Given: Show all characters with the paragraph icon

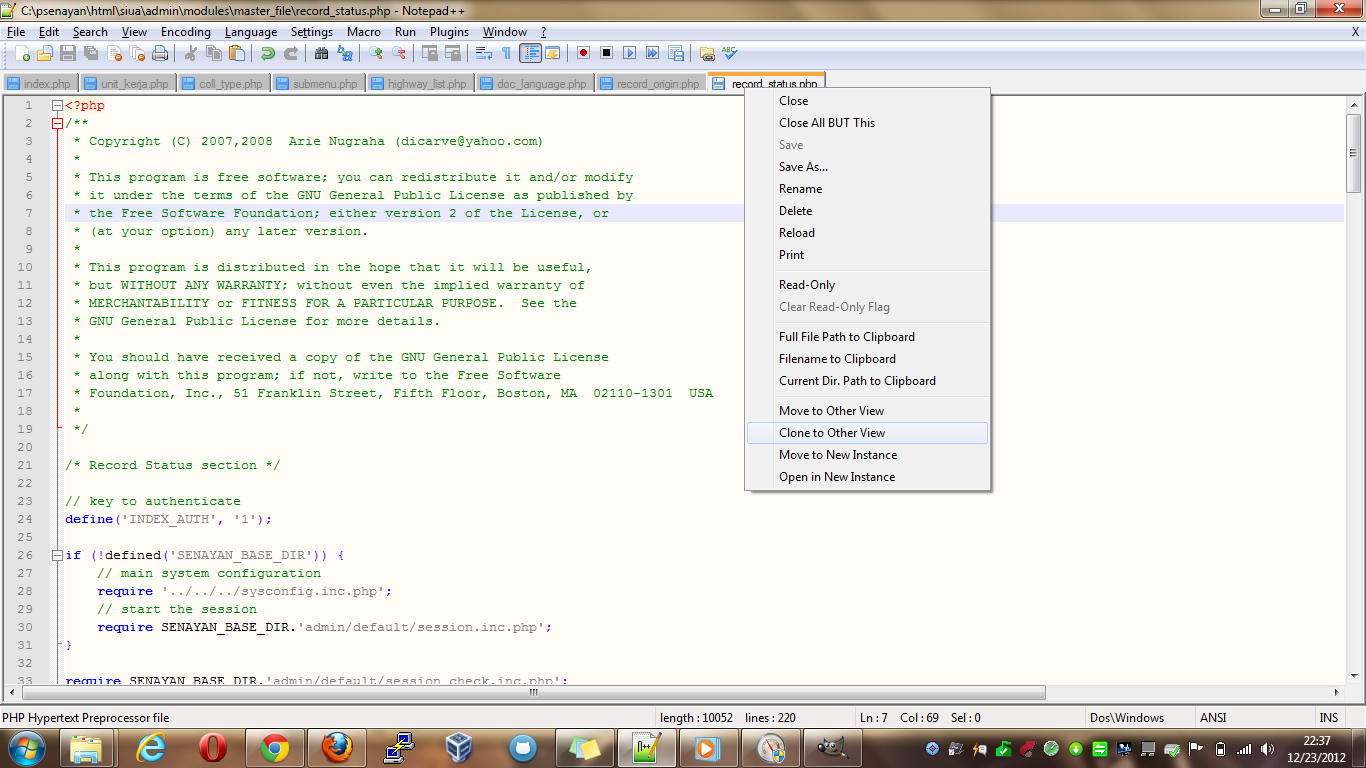Looking at the screenshot, I should coord(506,53).
